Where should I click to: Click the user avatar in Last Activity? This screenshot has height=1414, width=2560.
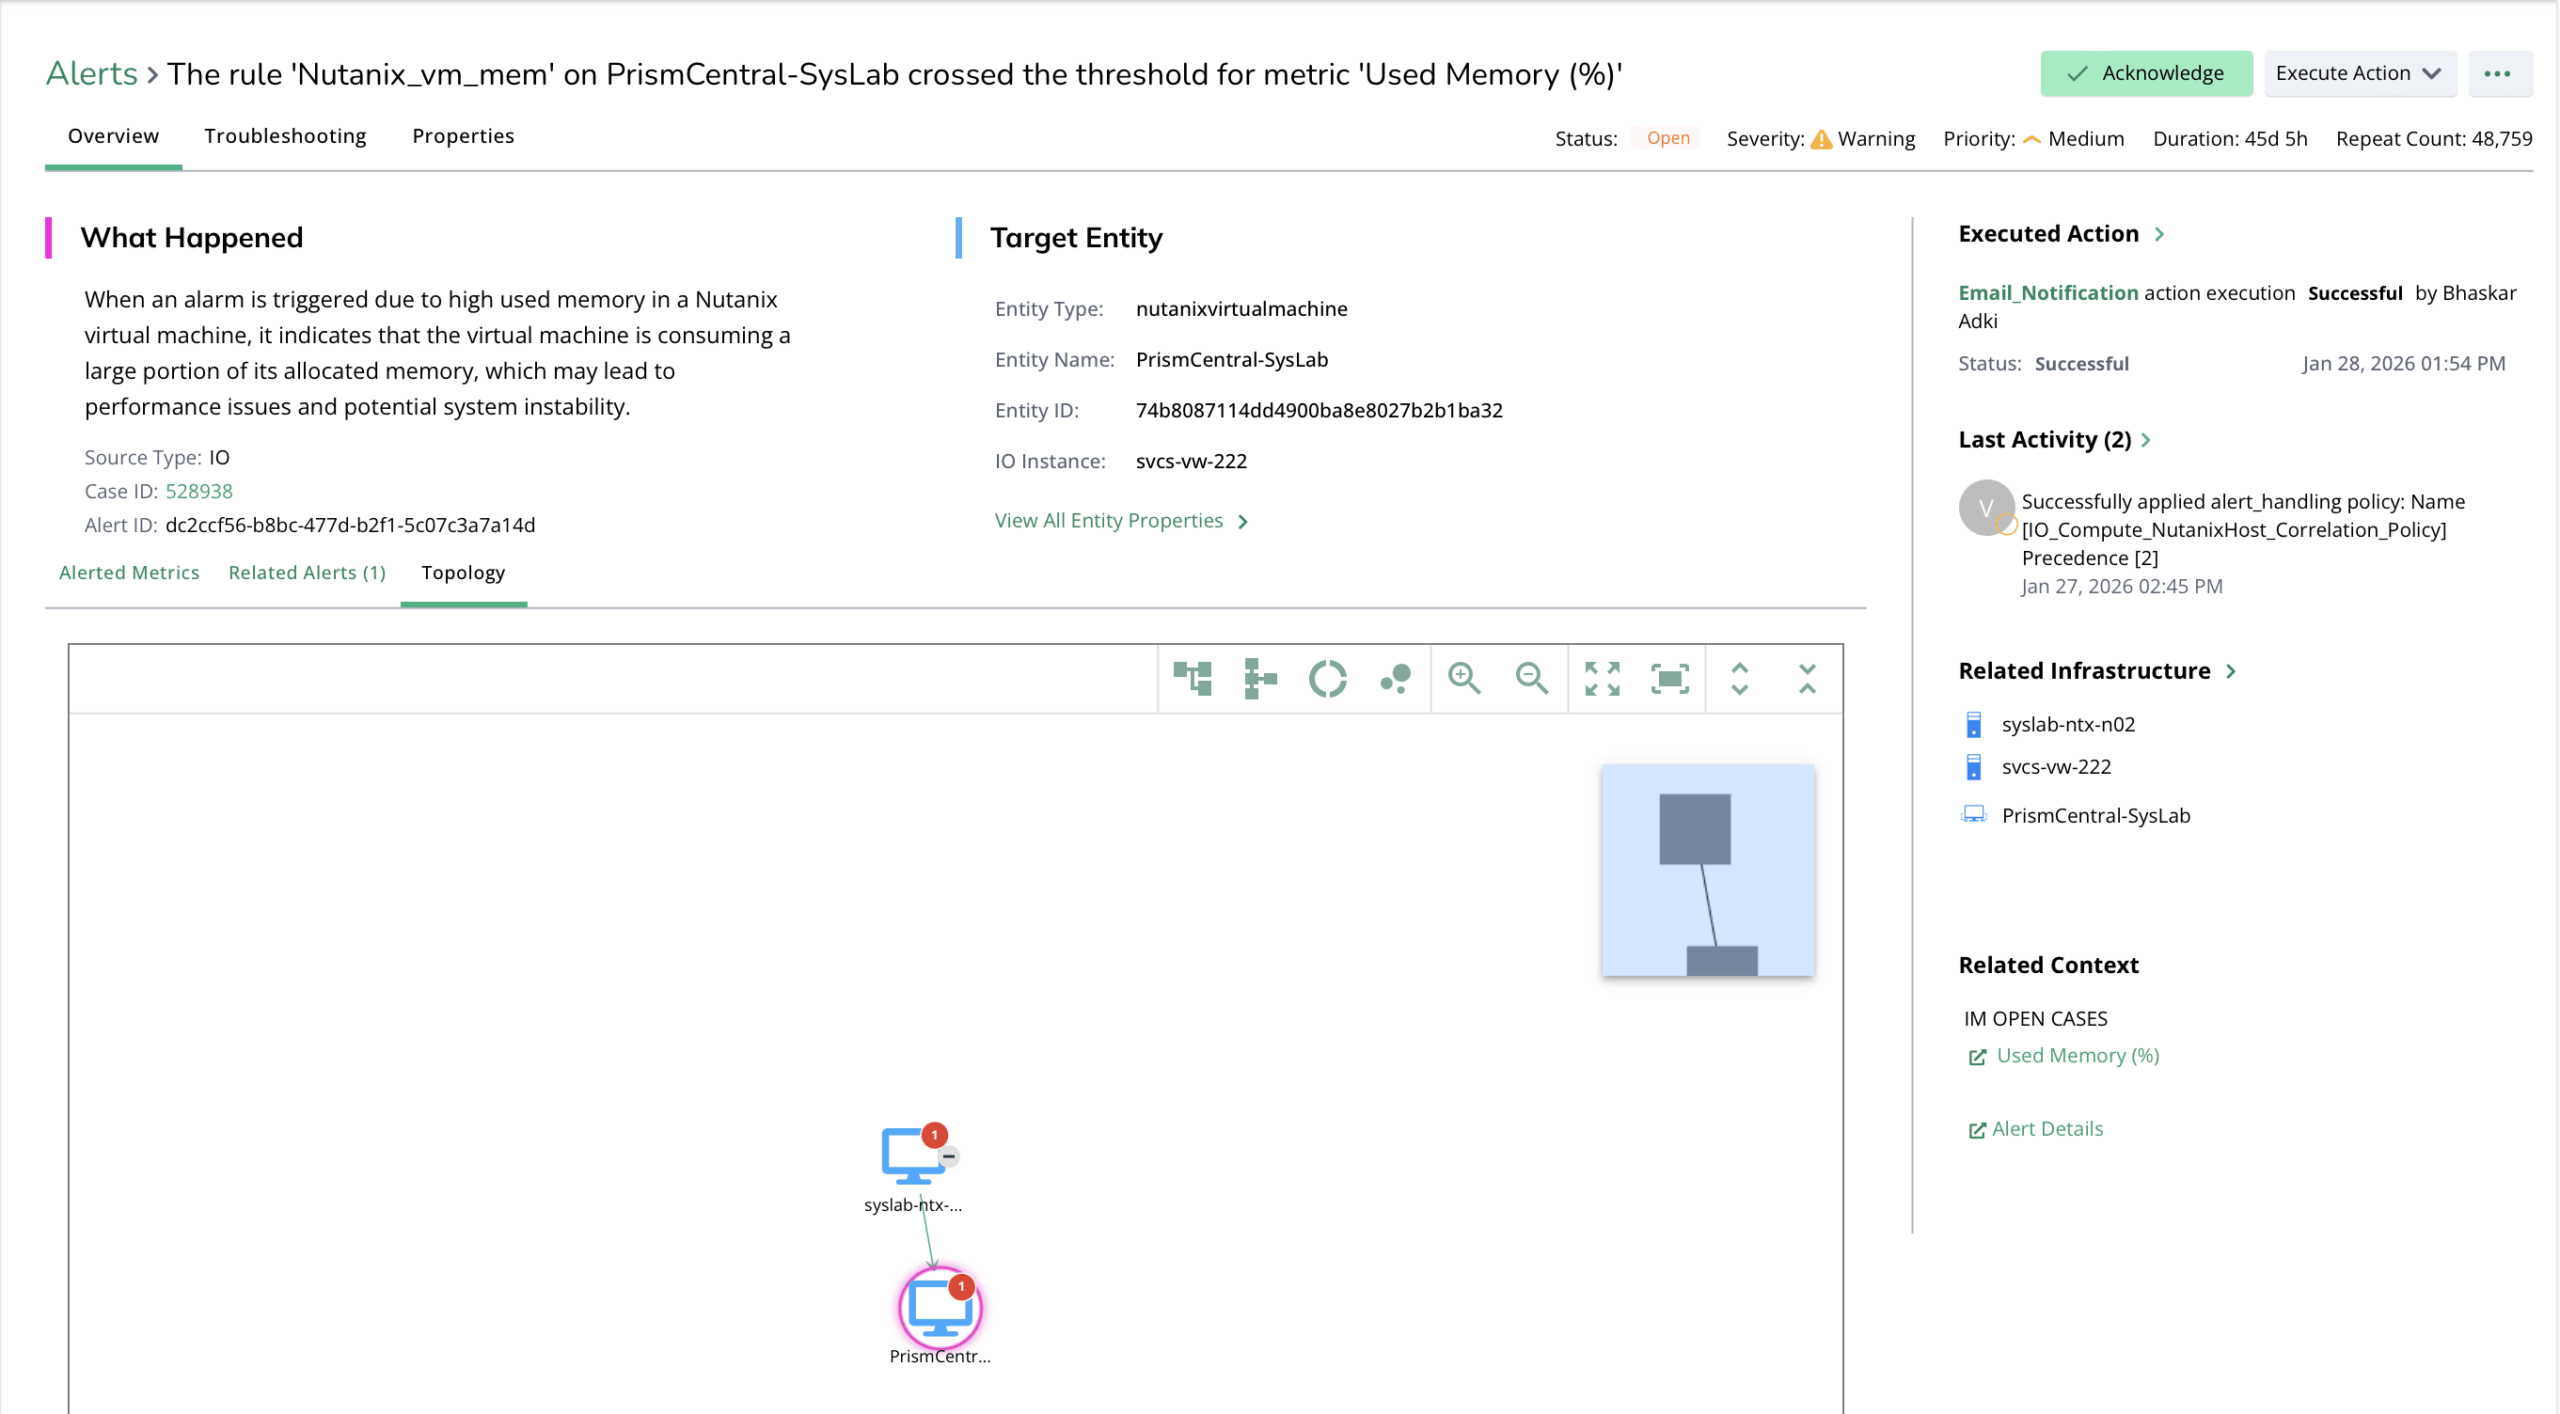click(1986, 508)
